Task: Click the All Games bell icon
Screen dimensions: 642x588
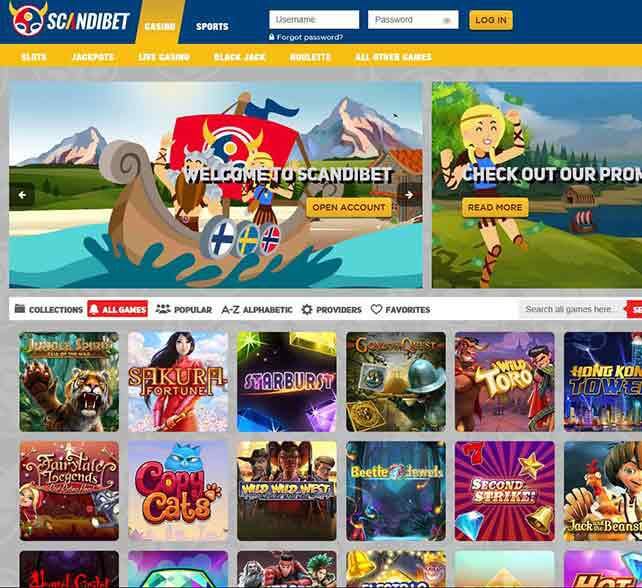Action: [x=94, y=309]
